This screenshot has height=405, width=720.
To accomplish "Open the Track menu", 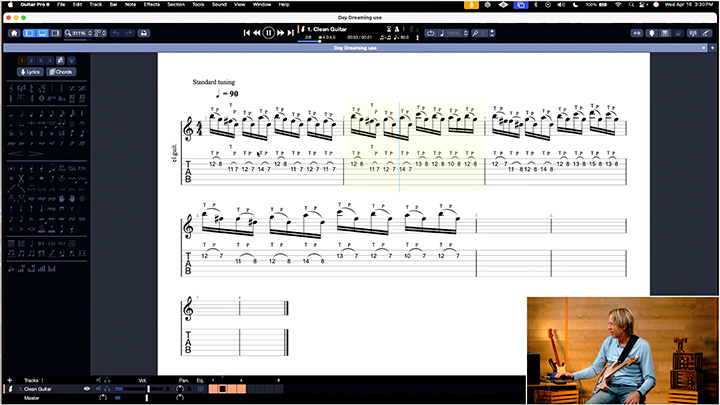I will tap(96, 4).
